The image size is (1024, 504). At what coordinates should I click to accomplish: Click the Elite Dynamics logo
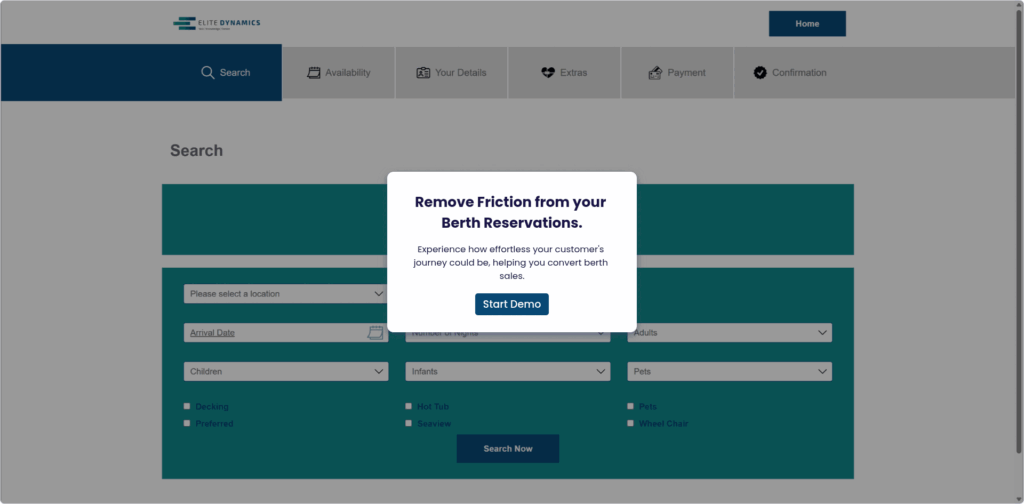click(x=216, y=24)
